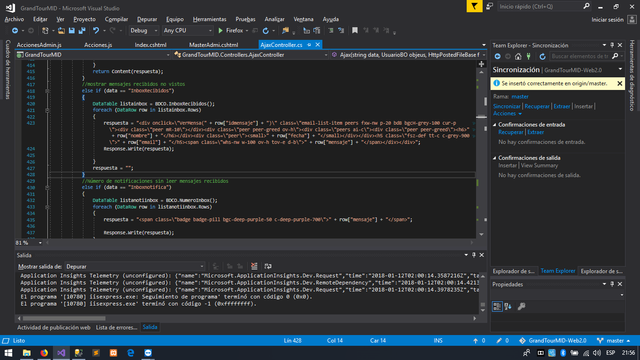Click the green Manage Connections plug icon
The height and width of the screenshot is (360, 640).
[529, 57]
